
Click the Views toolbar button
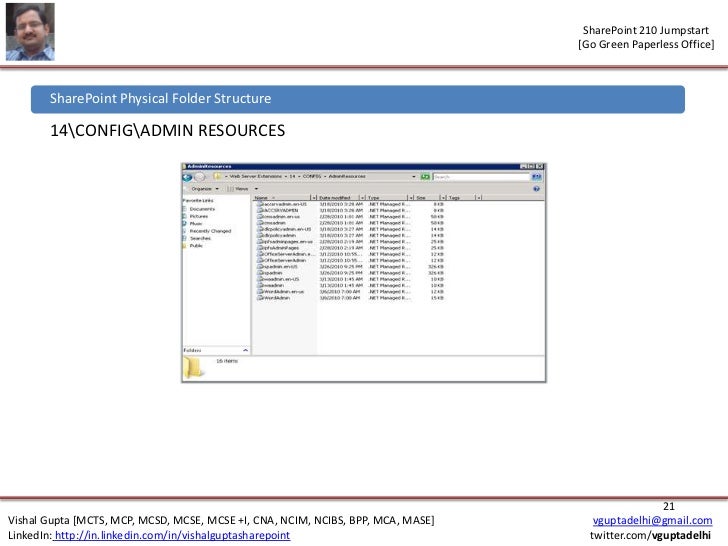(238, 189)
